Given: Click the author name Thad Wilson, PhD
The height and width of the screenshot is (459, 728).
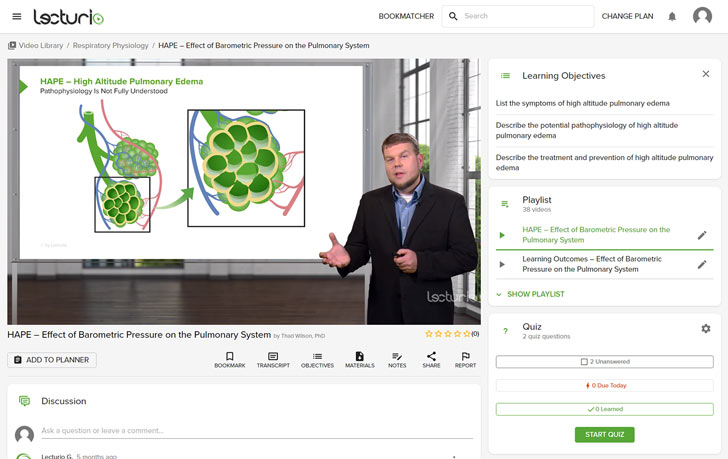Looking at the screenshot, I should coord(303,336).
